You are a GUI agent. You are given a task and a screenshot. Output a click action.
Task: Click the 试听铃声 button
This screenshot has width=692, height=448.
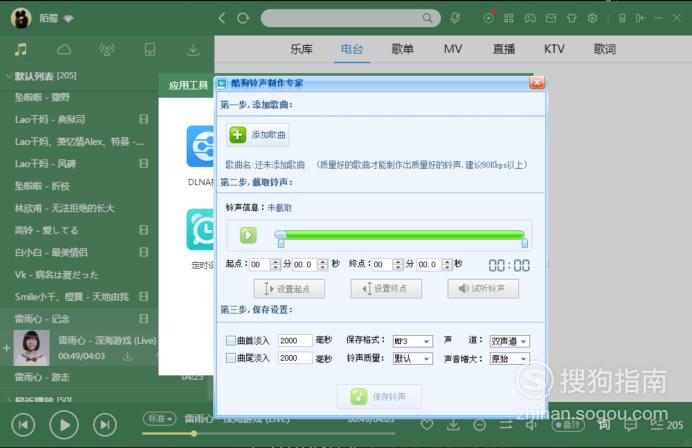coord(483,289)
